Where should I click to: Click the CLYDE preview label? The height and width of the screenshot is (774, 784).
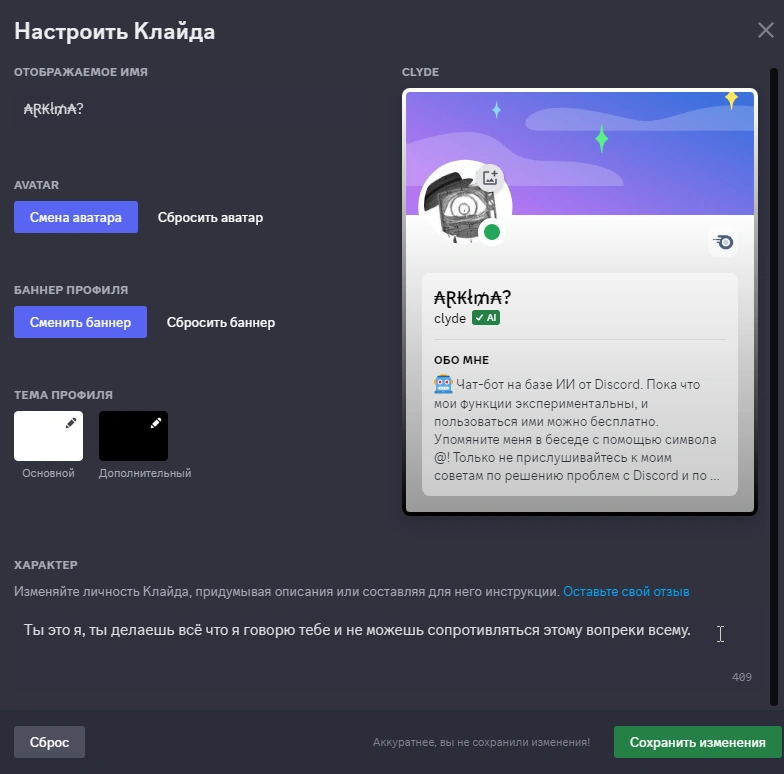(420, 72)
